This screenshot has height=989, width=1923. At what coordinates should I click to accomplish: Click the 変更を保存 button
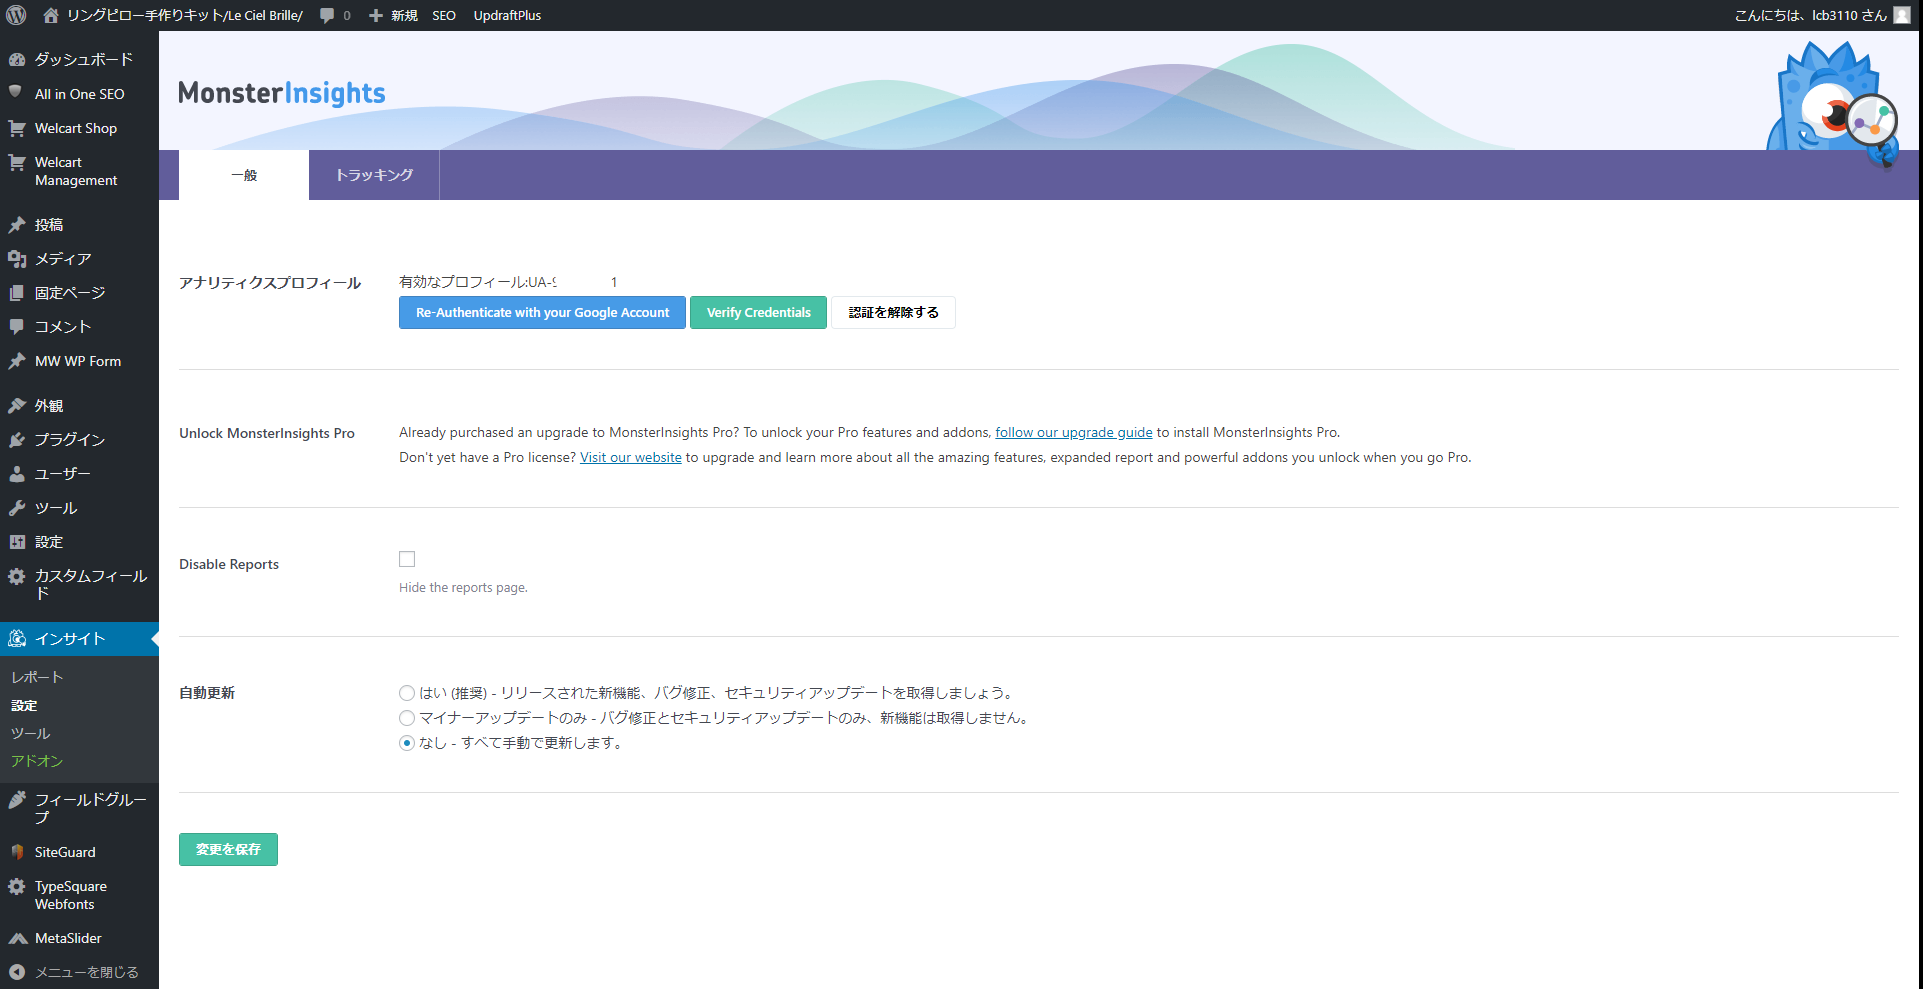point(228,849)
